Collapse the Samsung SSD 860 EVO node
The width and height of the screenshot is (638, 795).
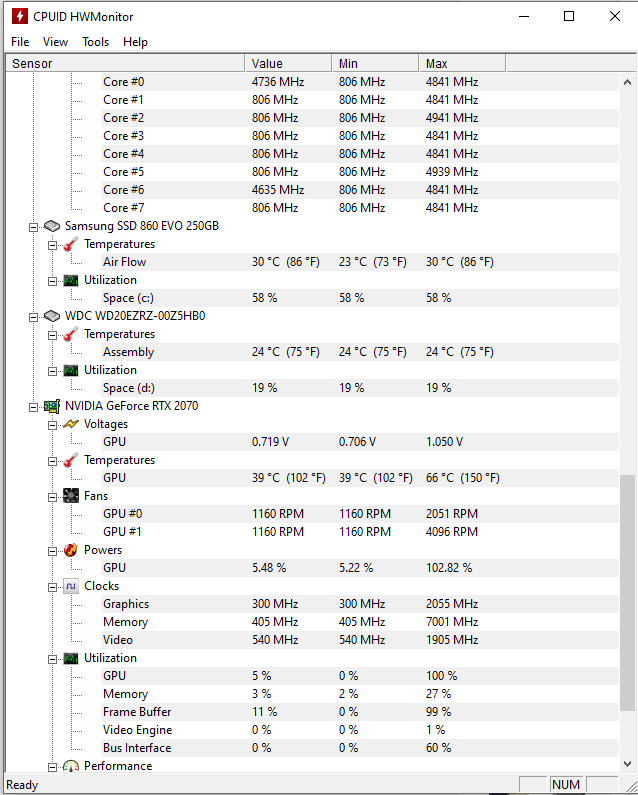point(34,226)
